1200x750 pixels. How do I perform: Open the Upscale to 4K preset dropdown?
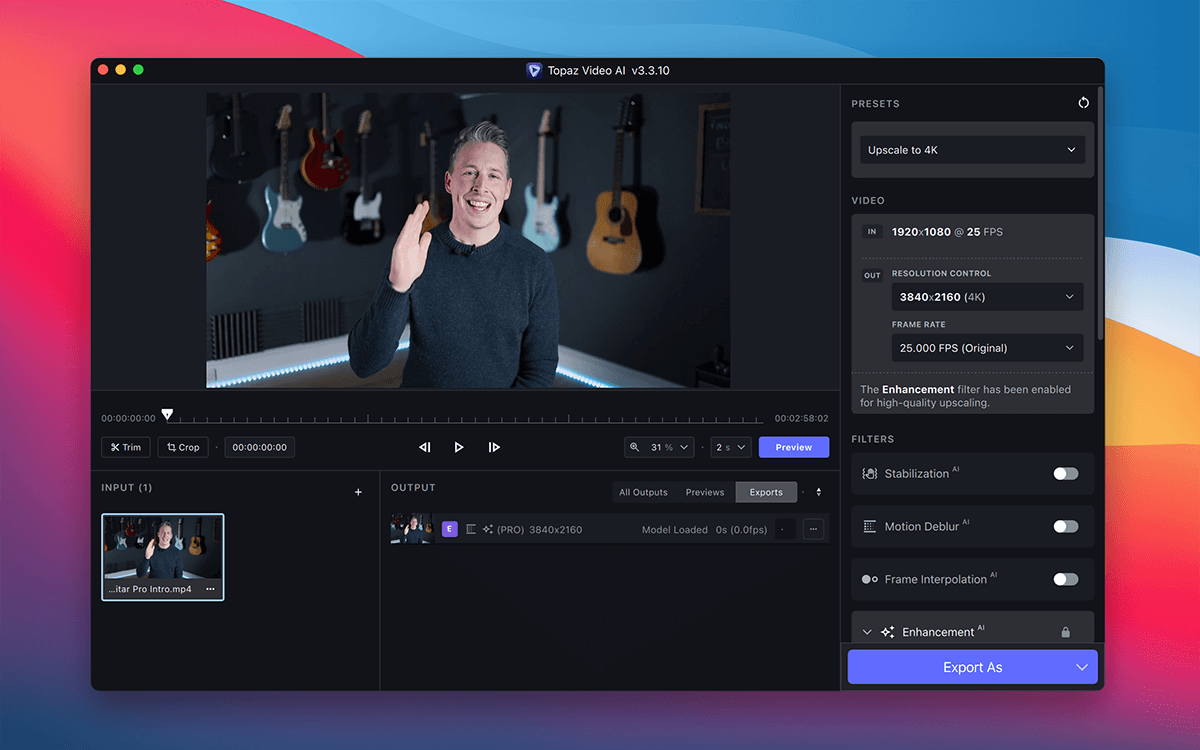(x=972, y=150)
